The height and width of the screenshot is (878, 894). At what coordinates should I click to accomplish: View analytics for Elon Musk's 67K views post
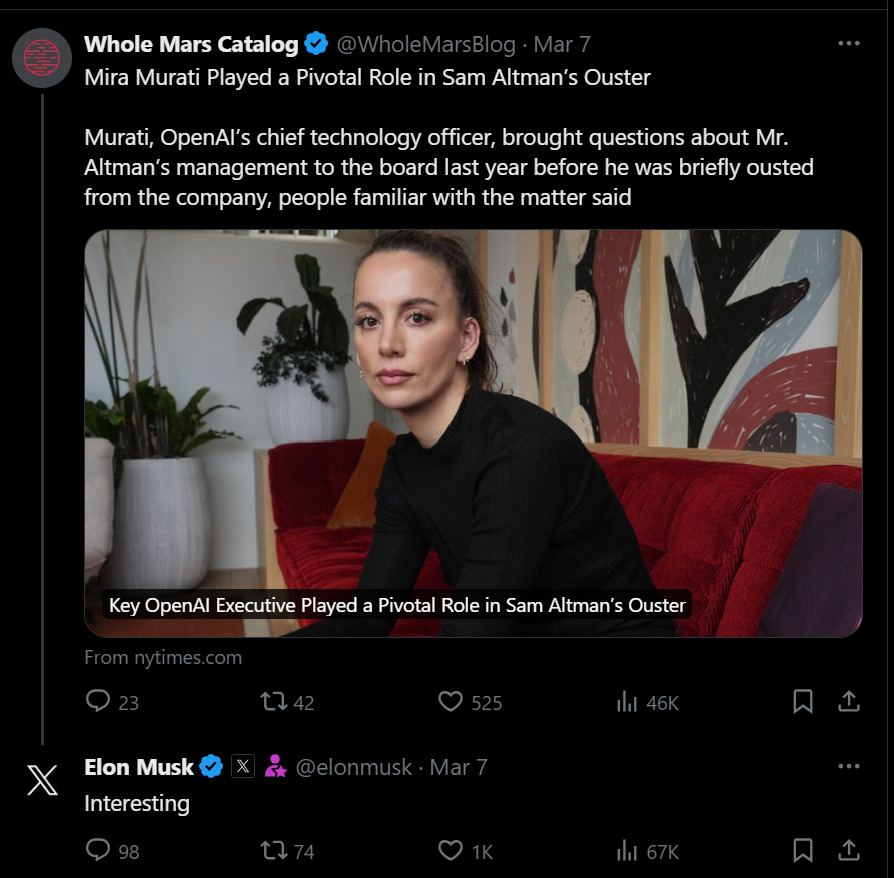click(628, 850)
